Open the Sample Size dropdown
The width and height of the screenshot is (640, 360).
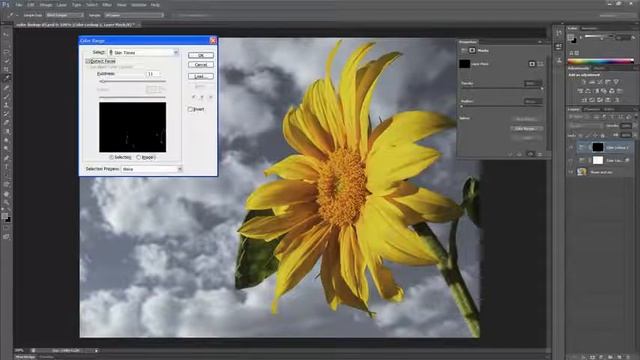64,15
